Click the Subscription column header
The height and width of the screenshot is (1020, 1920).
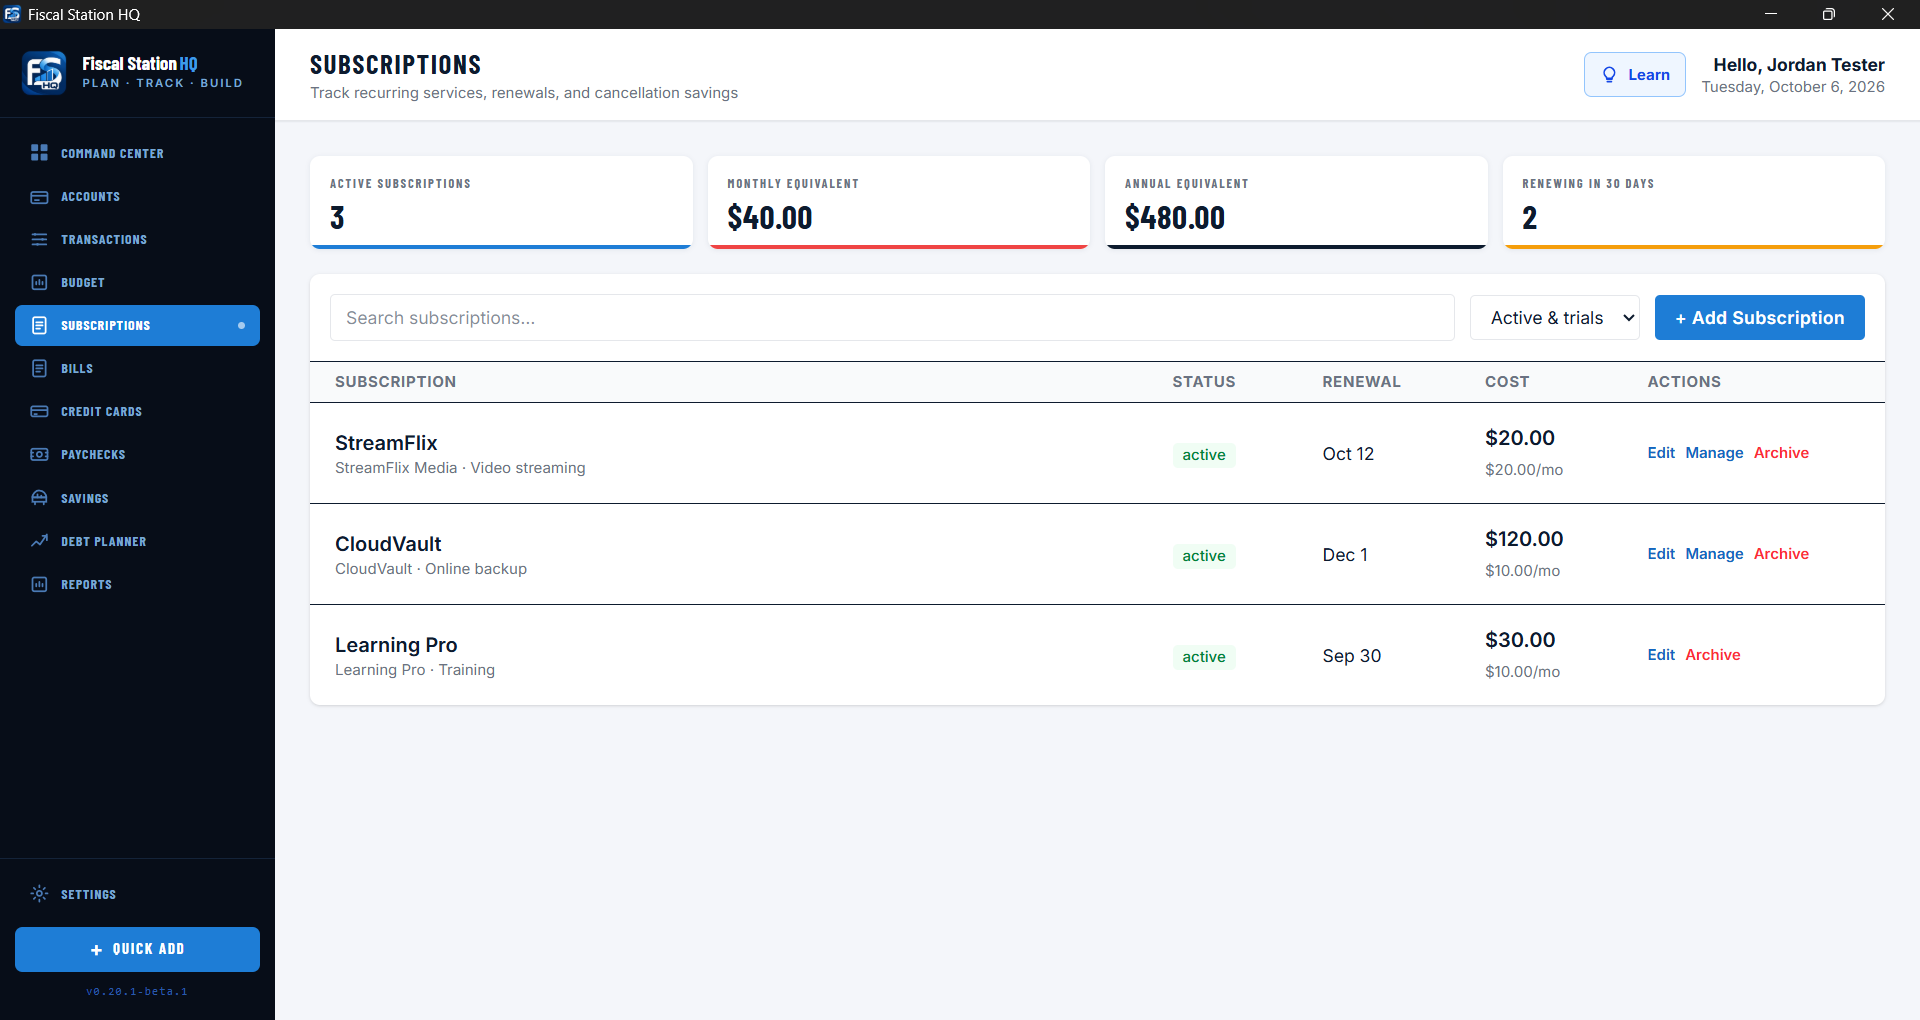coord(395,382)
